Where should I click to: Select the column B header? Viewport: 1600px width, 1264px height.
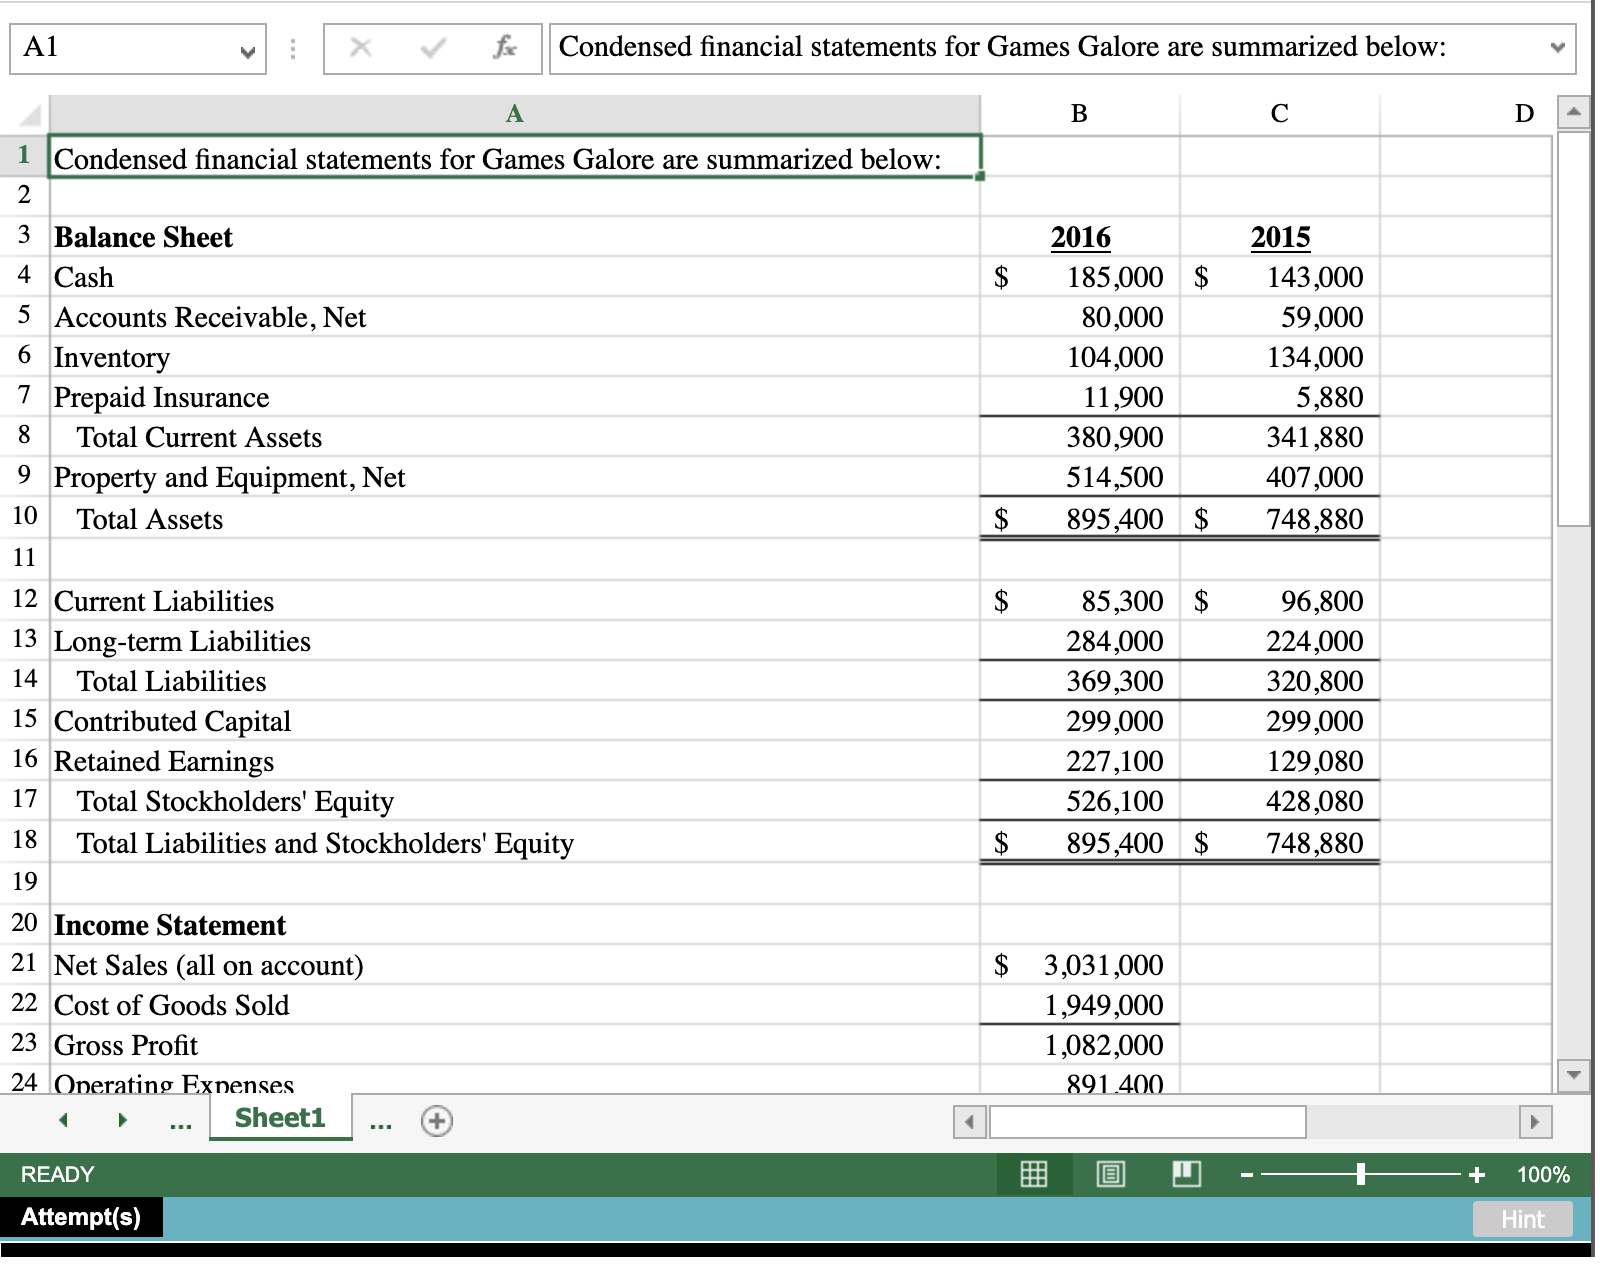pos(1078,113)
